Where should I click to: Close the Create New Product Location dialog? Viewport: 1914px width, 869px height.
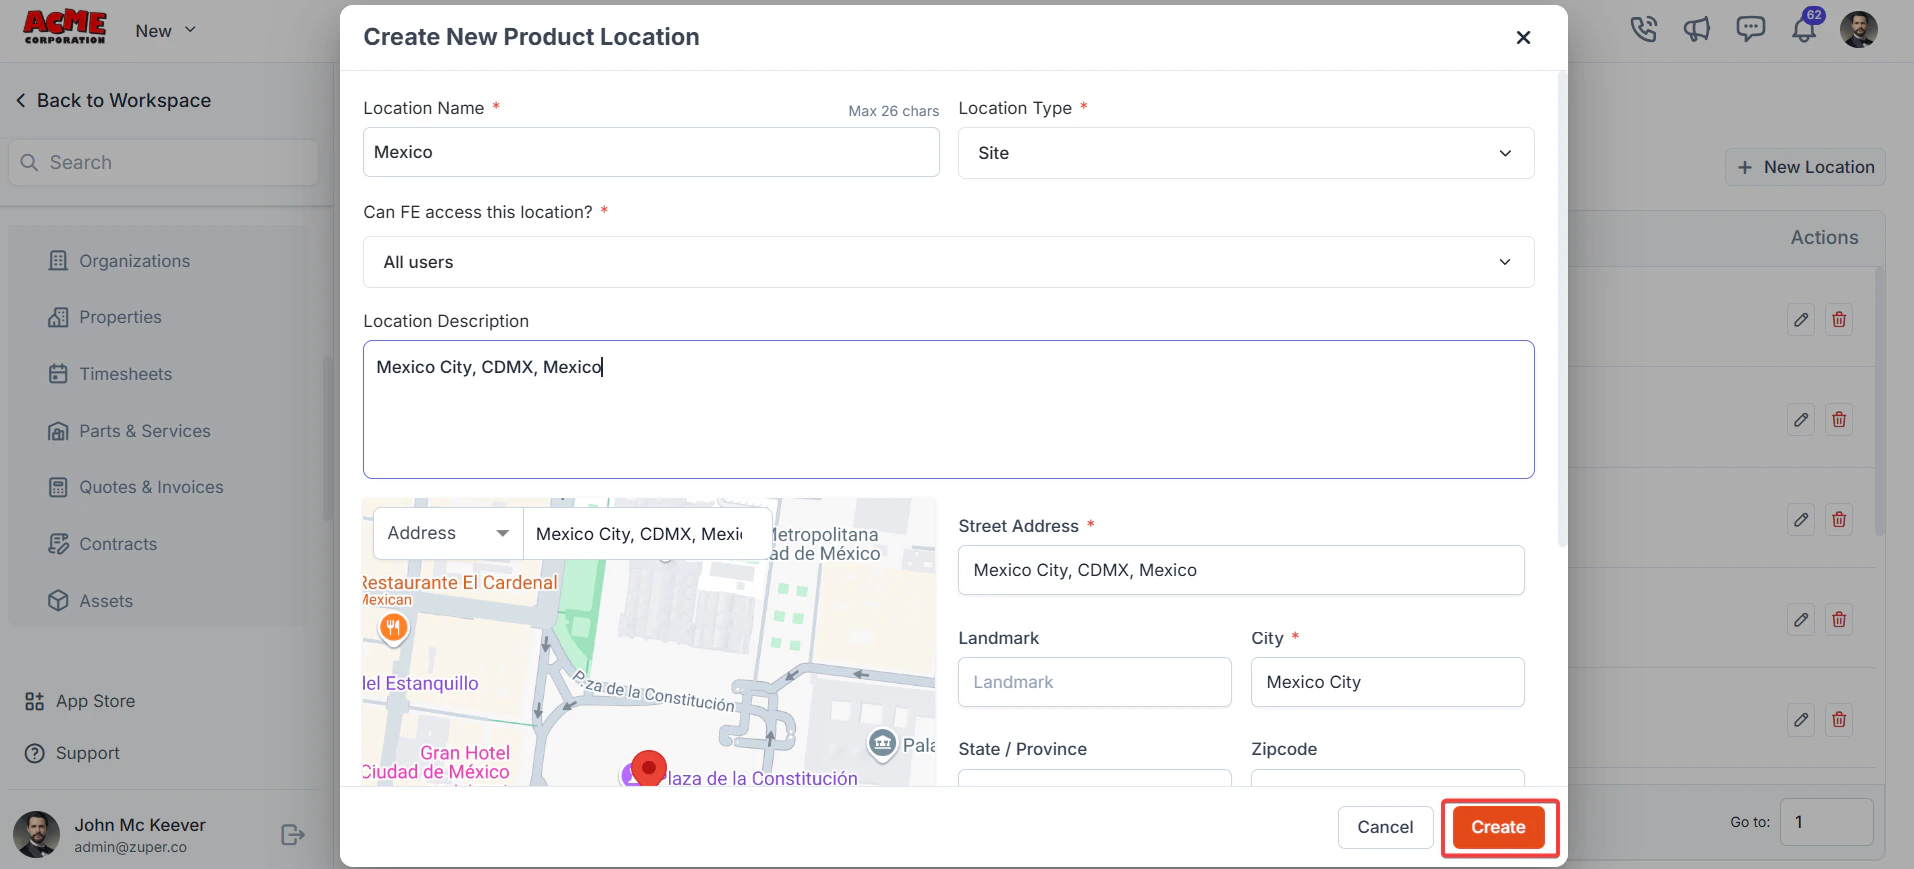pyautogui.click(x=1523, y=37)
